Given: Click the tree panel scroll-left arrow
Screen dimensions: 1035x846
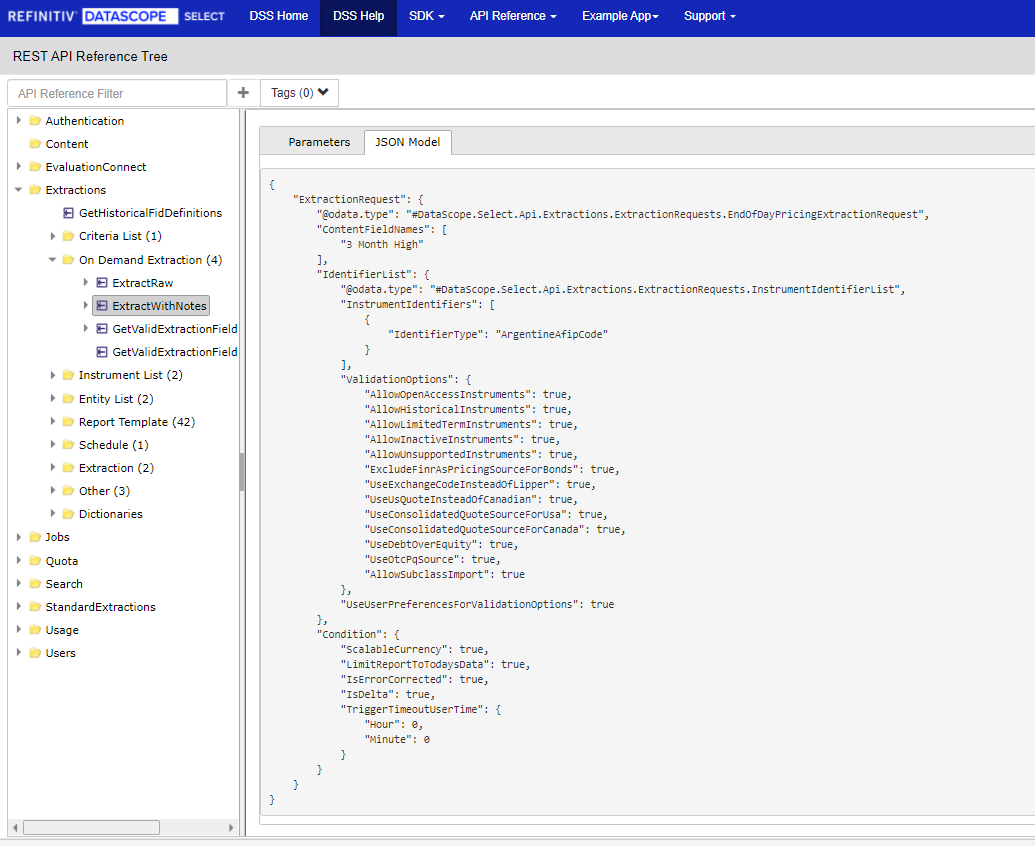Looking at the screenshot, I should [x=15, y=828].
